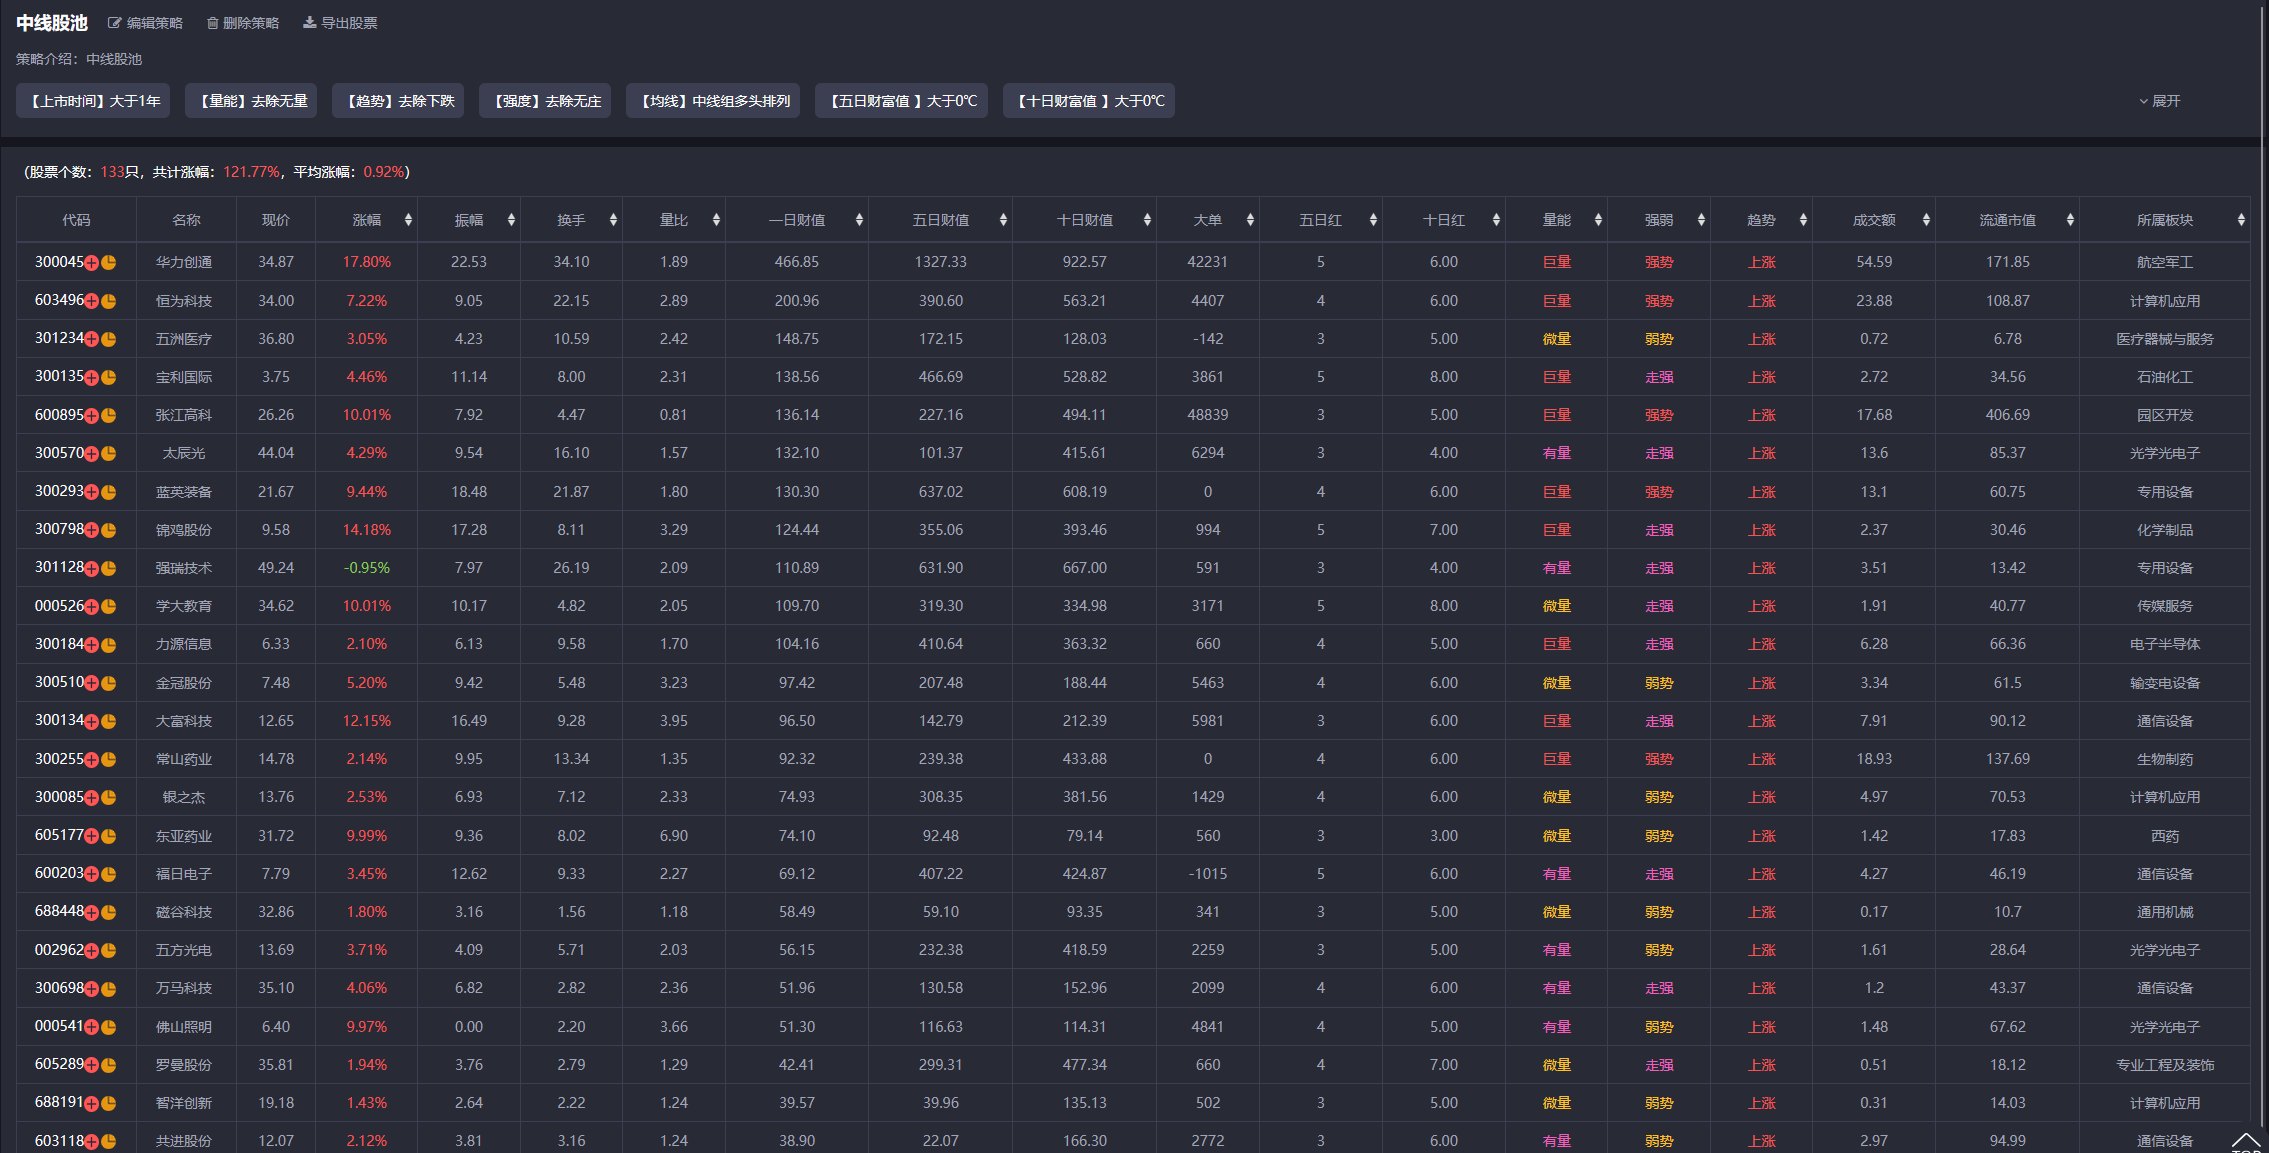Viewport: 2269px width, 1153px height.
Task: Click orange pie chart icon beside 300045
Action: point(109,263)
